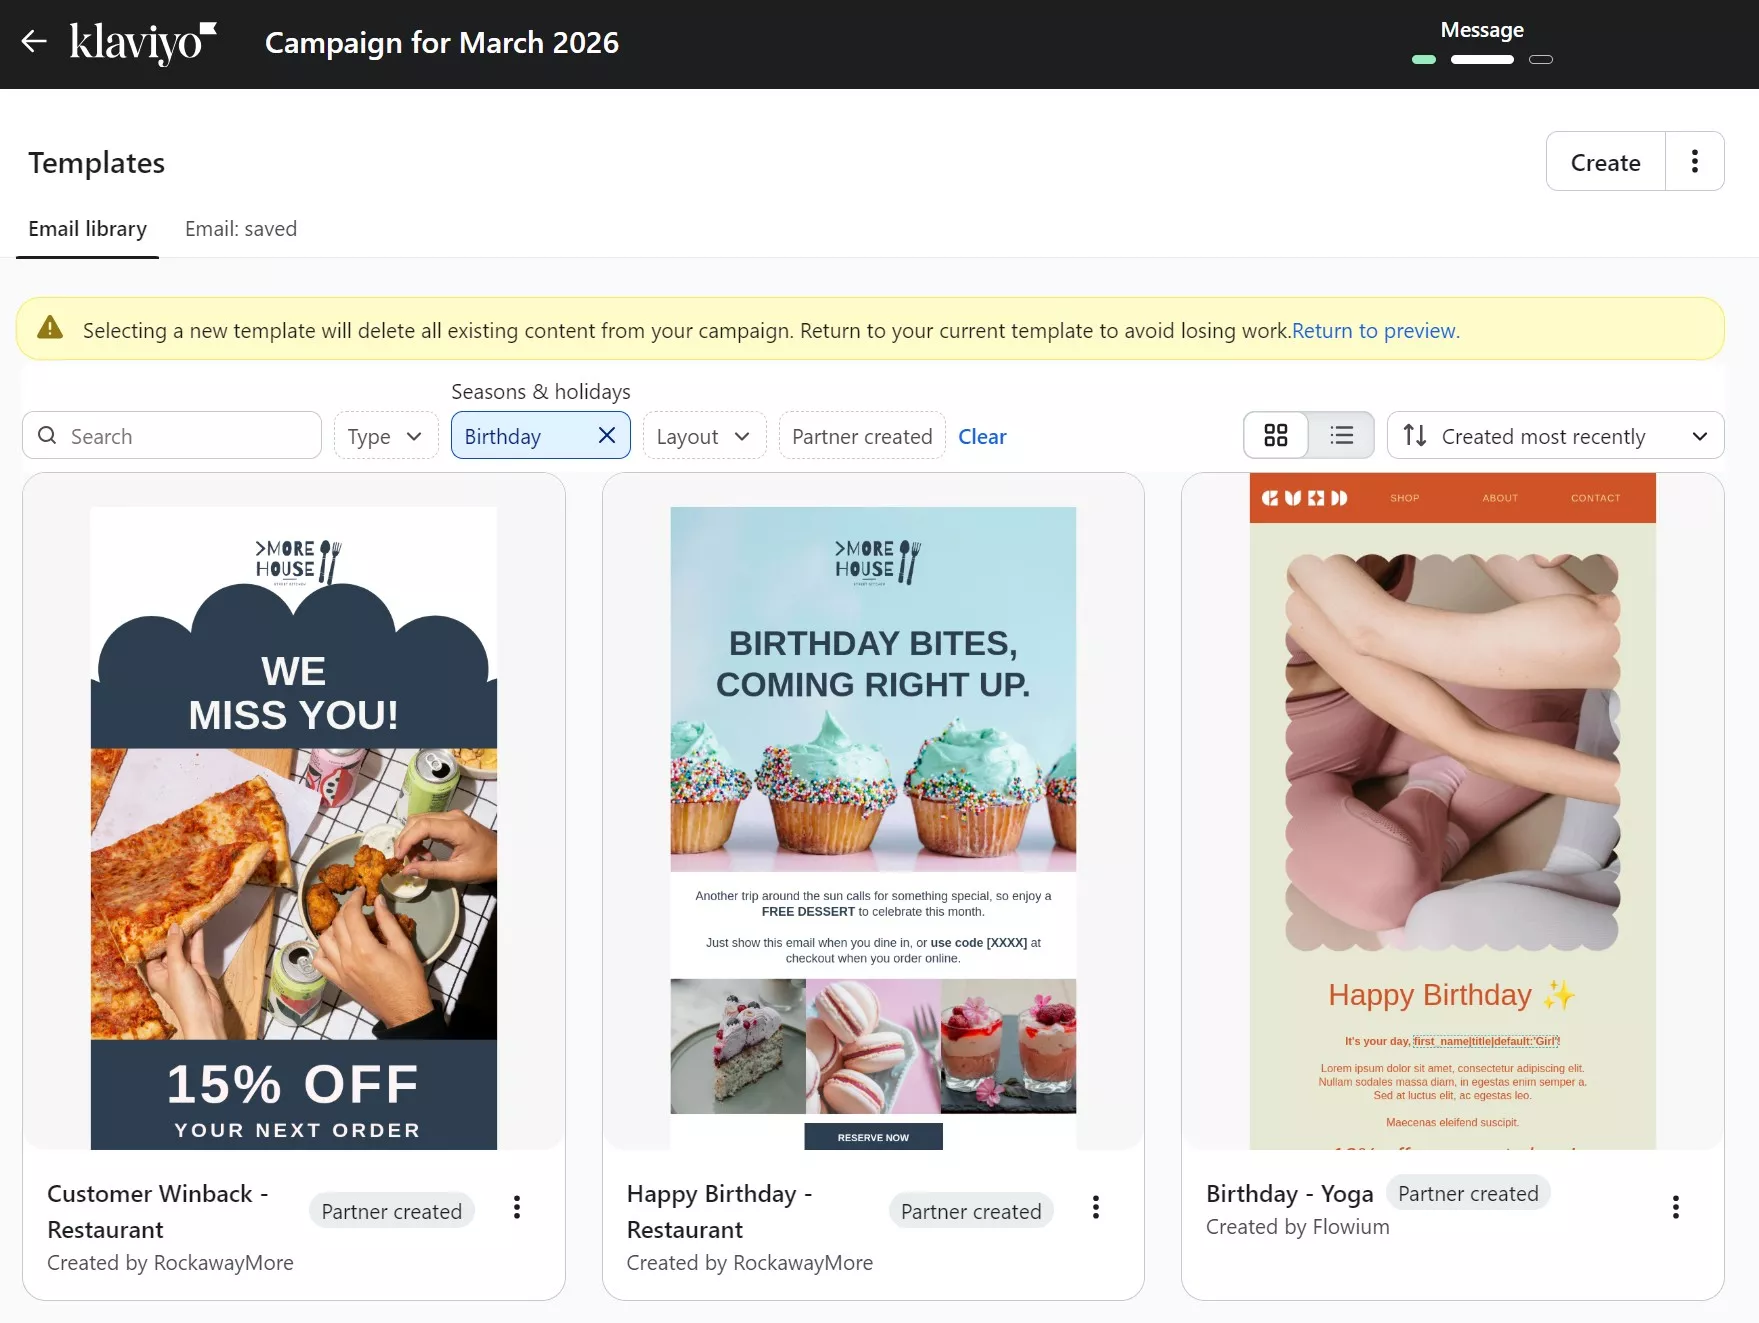
Task: Change sorting via Created most recently dropdown
Action: pyautogui.click(x=1554, y=436)
